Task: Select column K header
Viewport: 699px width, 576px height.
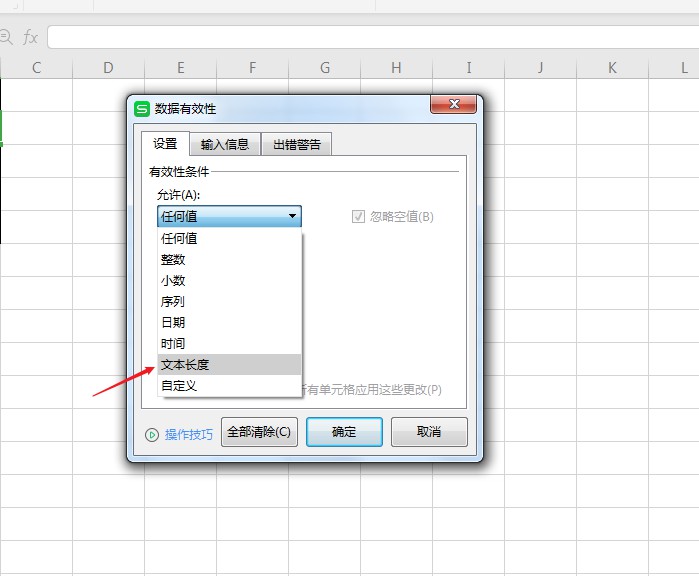Action: [613, 68]
